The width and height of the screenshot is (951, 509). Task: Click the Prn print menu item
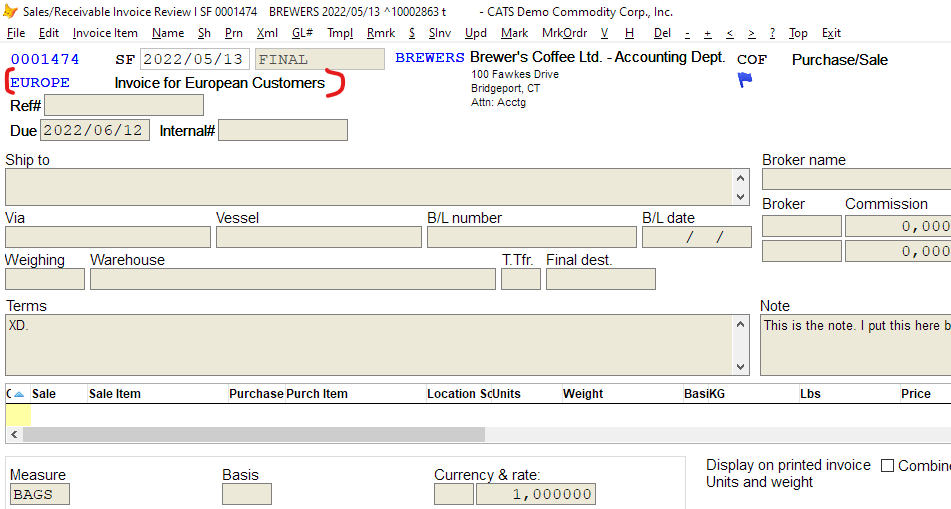point(234,33)
